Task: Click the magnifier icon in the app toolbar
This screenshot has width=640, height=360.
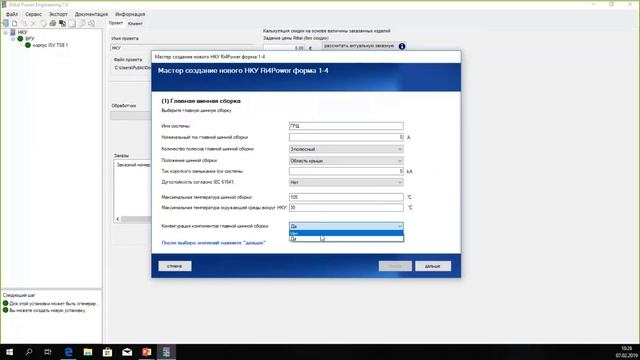Action: [x=82, y=24]
